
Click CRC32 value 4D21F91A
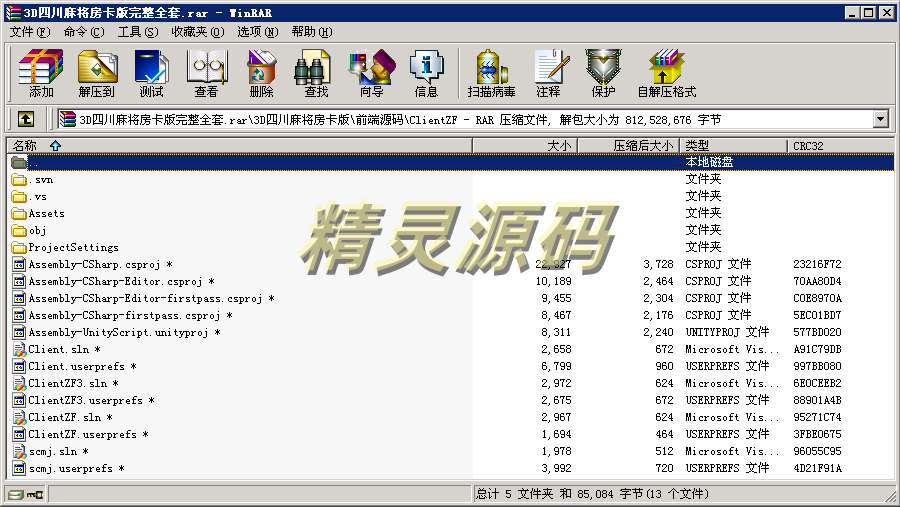click(817, 468)
